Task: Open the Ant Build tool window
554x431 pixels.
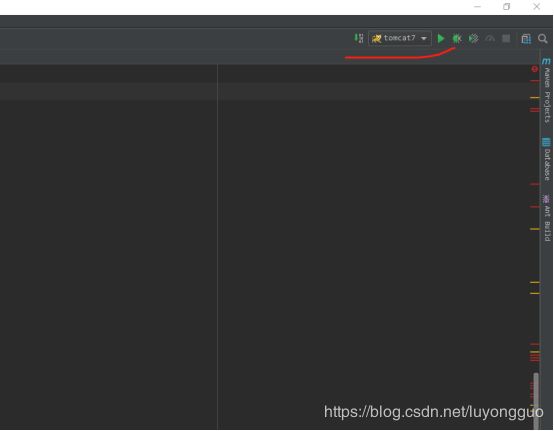Action: (x=547, y=218)
